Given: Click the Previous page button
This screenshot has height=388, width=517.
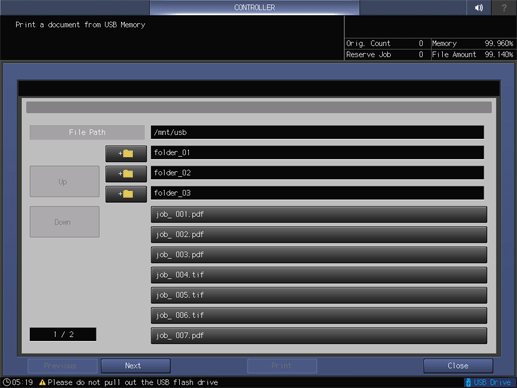Looking at the screenshot, I should pyautogui.click(x=63, y=366).
